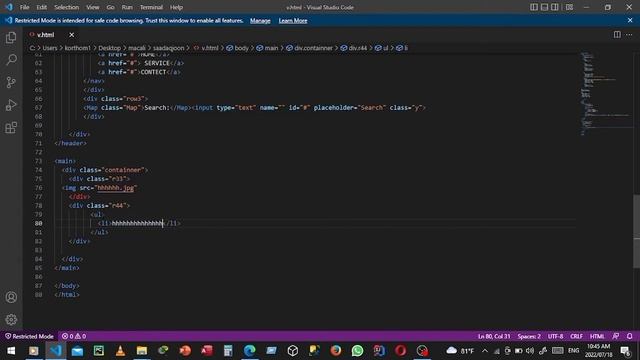
Task: Toggle the bottom panel layout icon
Action: [x=544, y=7]
